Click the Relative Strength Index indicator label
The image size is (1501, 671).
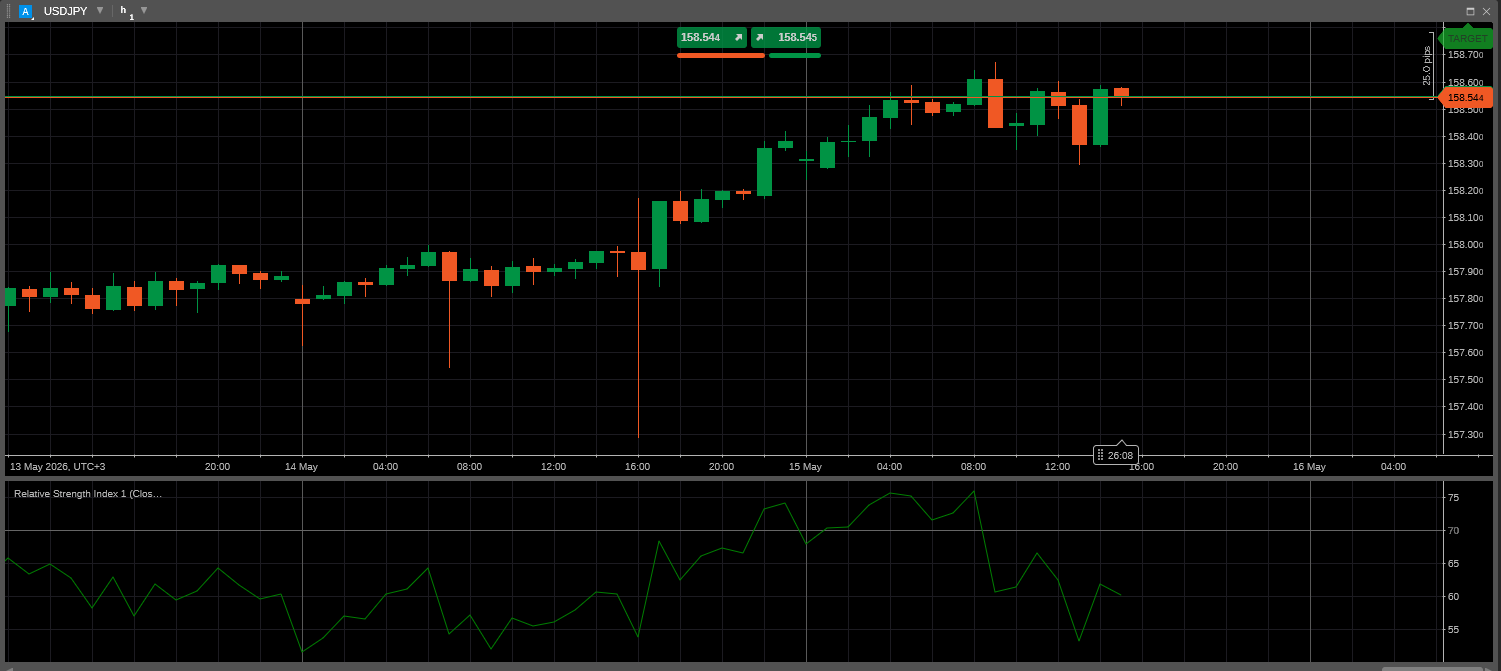(88, 493)
